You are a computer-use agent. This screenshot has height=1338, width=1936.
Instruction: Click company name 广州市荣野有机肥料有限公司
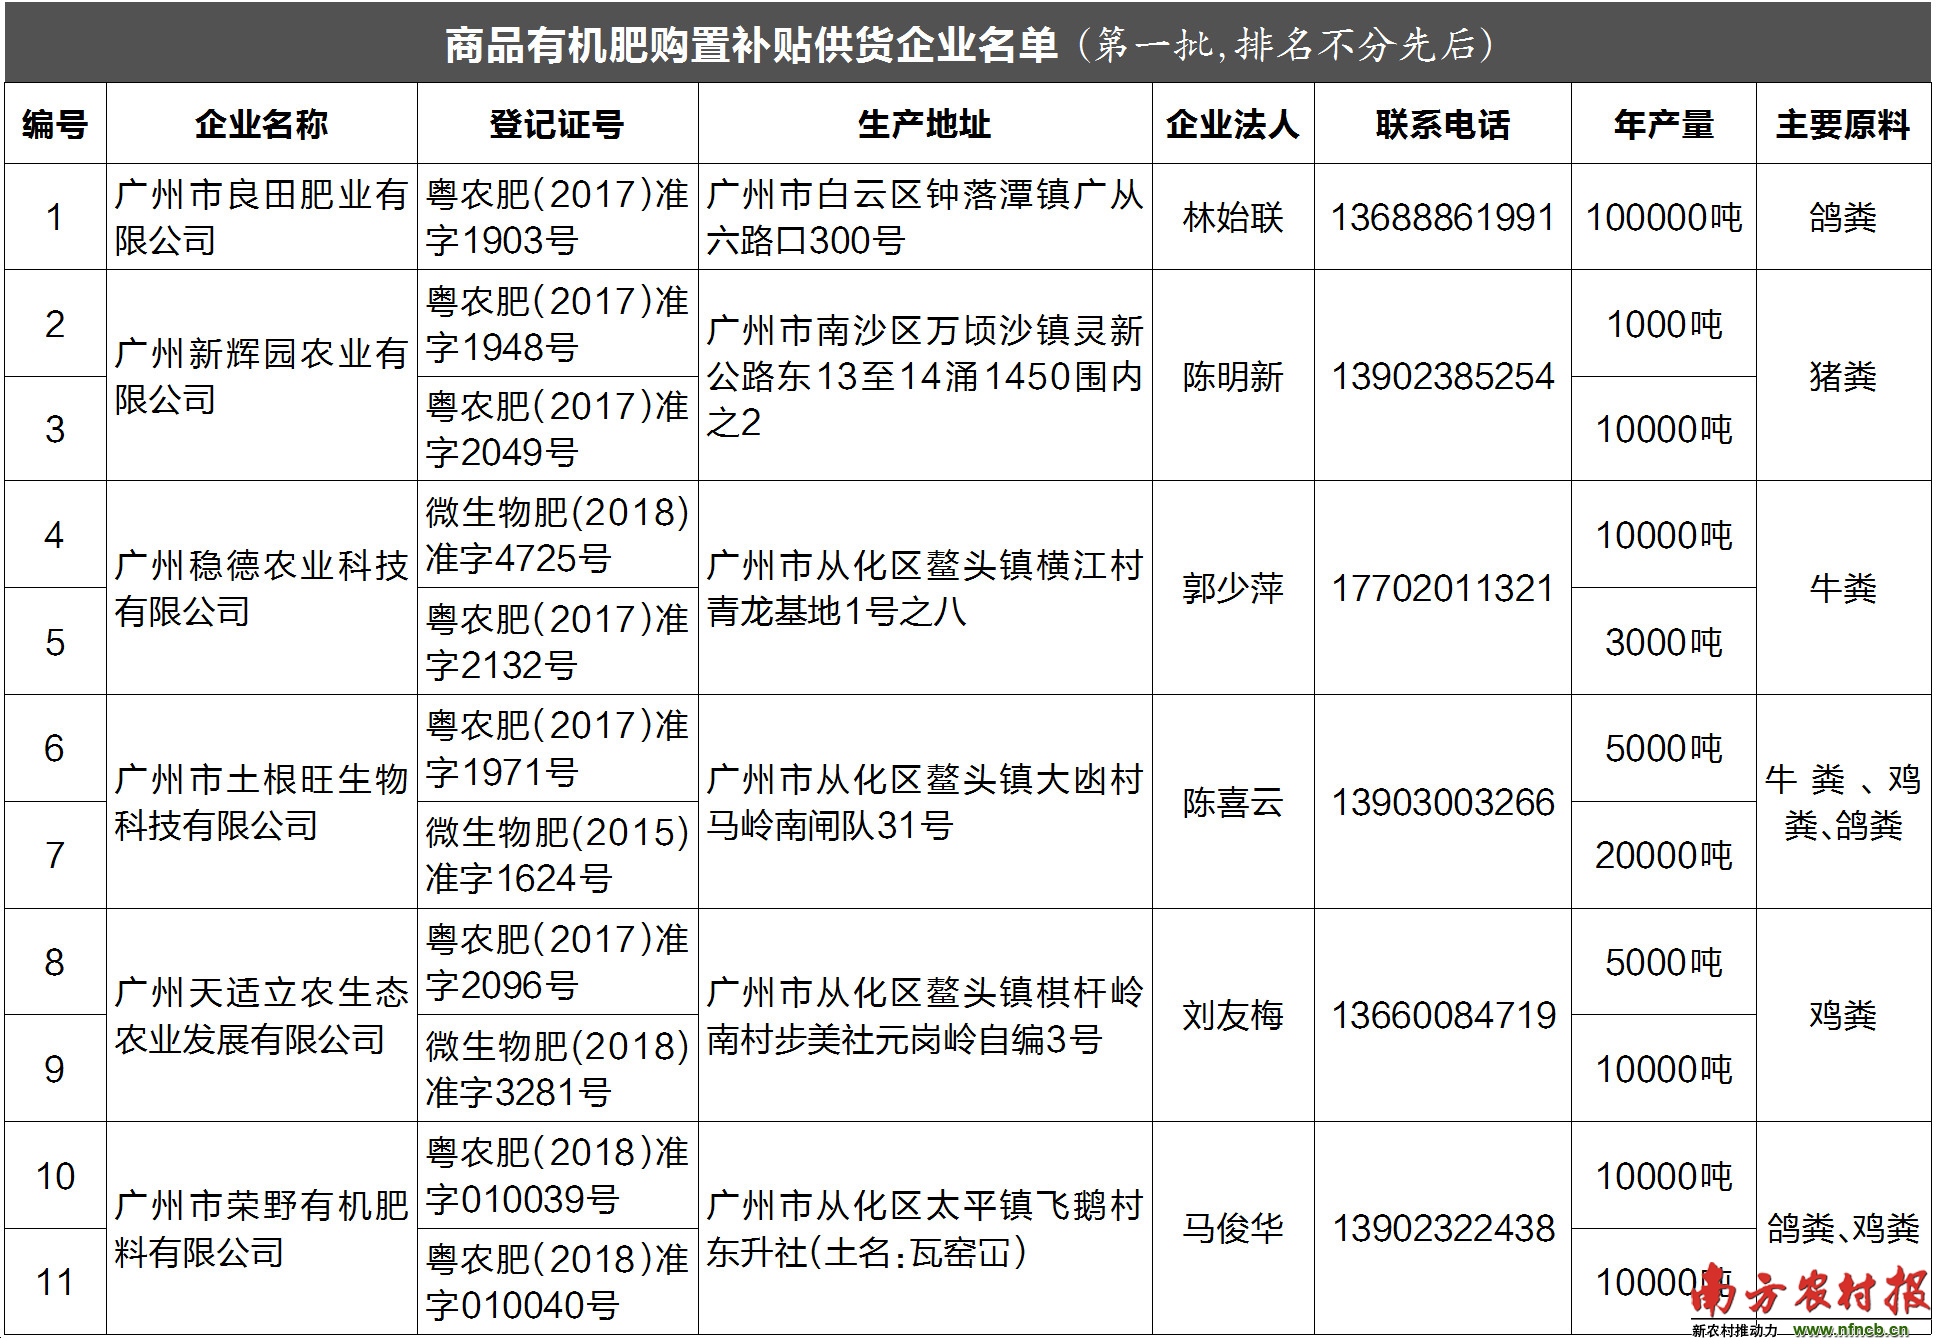(261, 1228)
